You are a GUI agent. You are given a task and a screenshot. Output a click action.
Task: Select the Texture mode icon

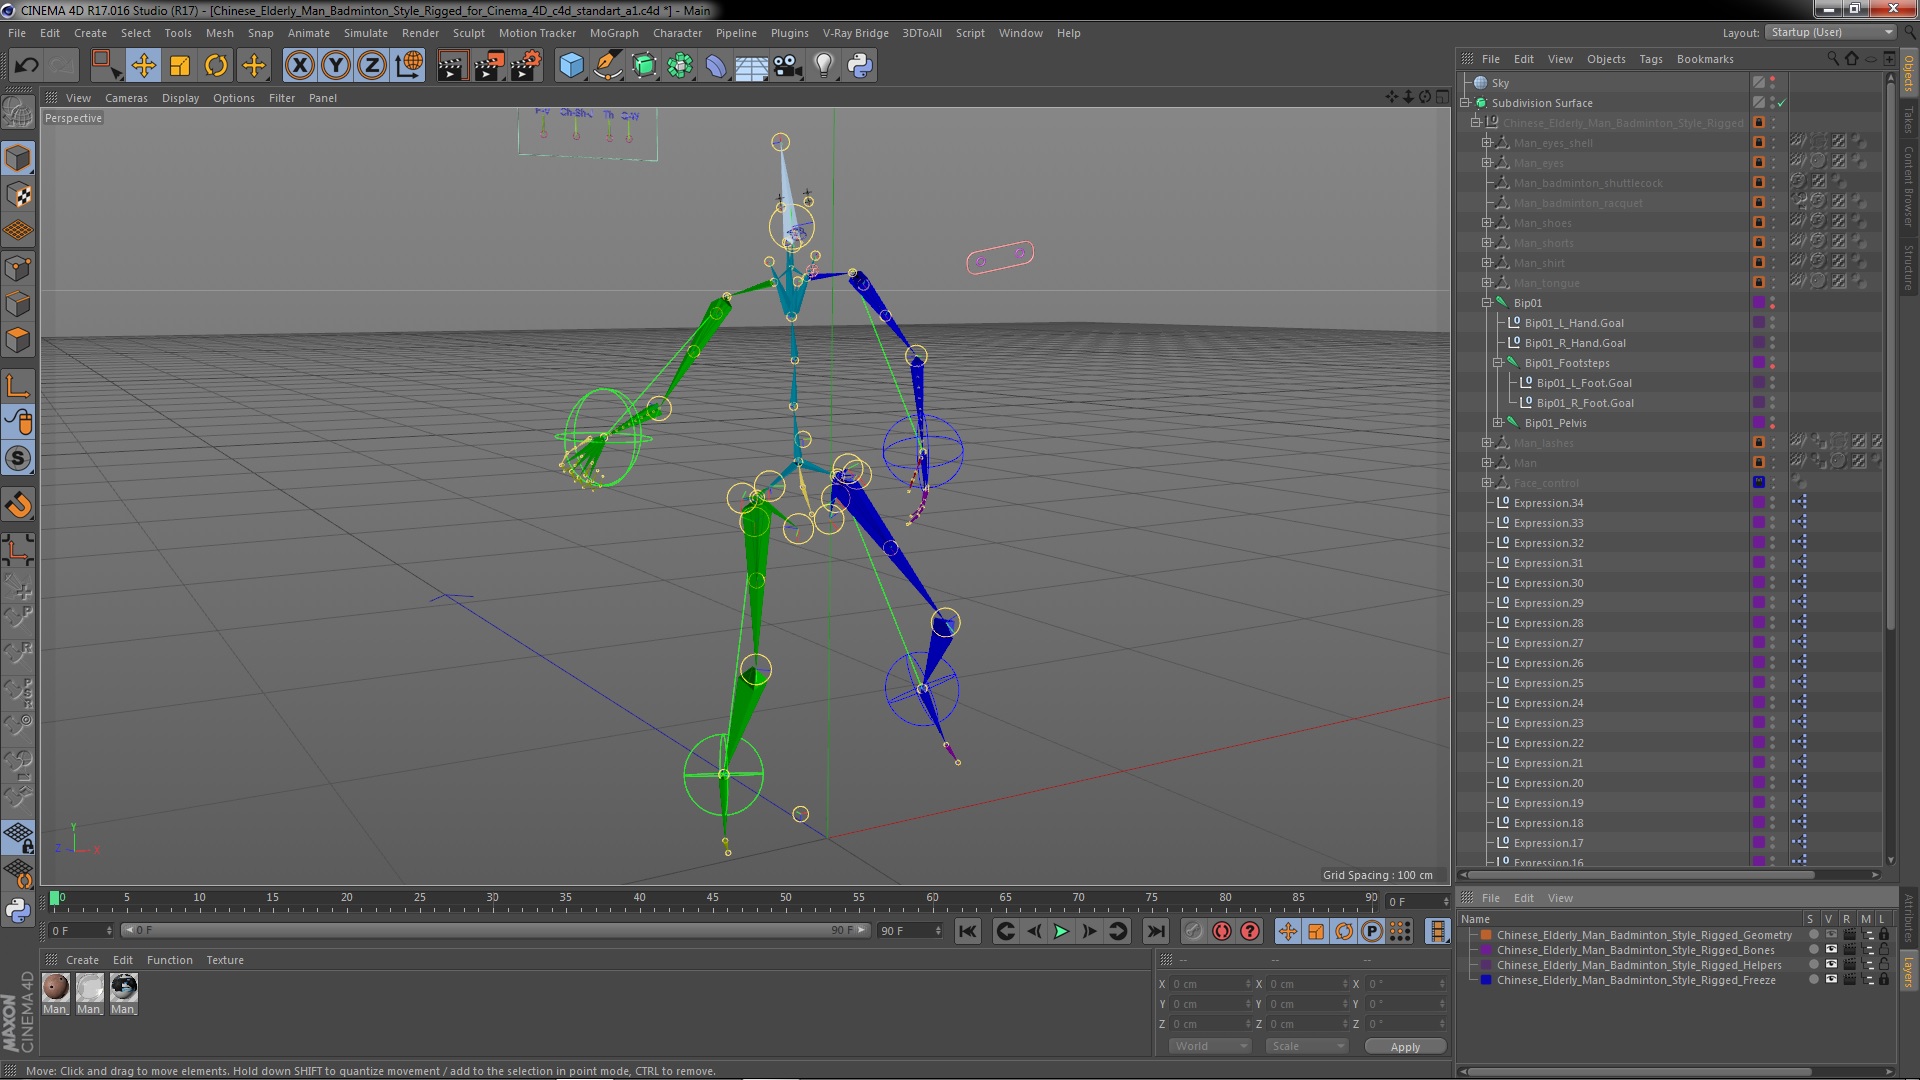(x=18, y=195)
